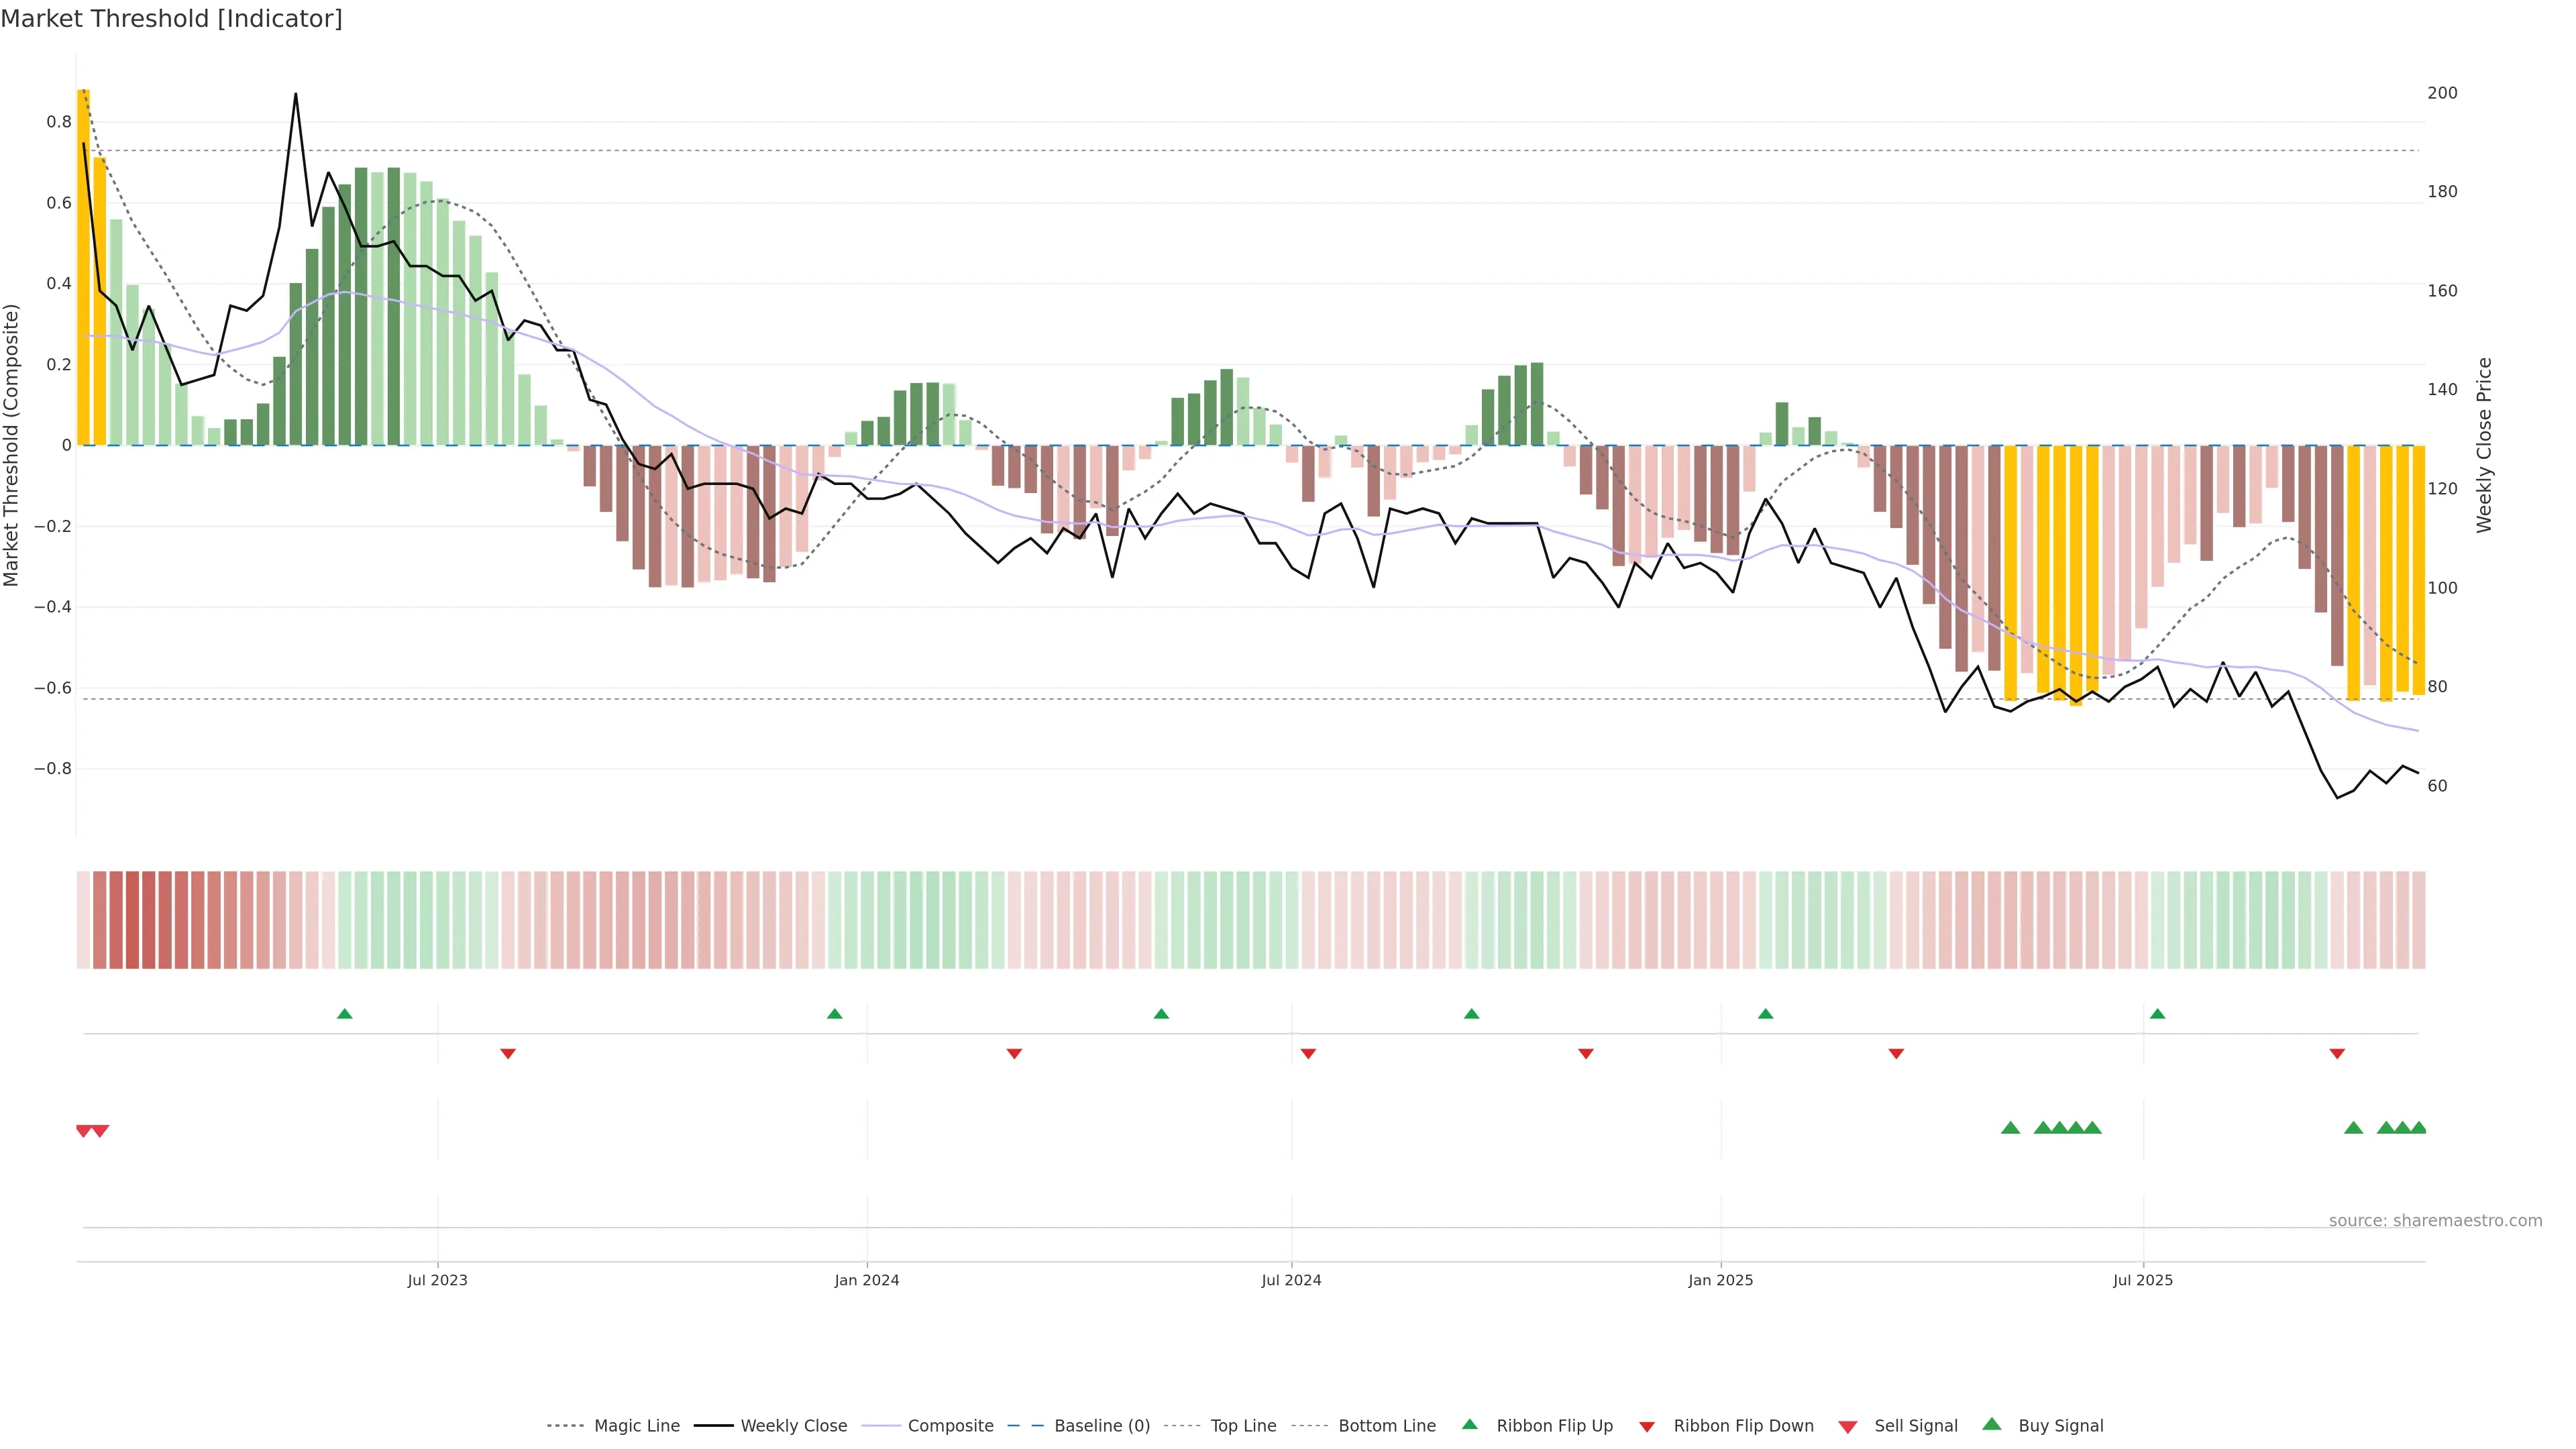2576x1449 pixels.
Task: Click Ribbon Flip Down legend triangle icon
Action: (1647, 1427)
